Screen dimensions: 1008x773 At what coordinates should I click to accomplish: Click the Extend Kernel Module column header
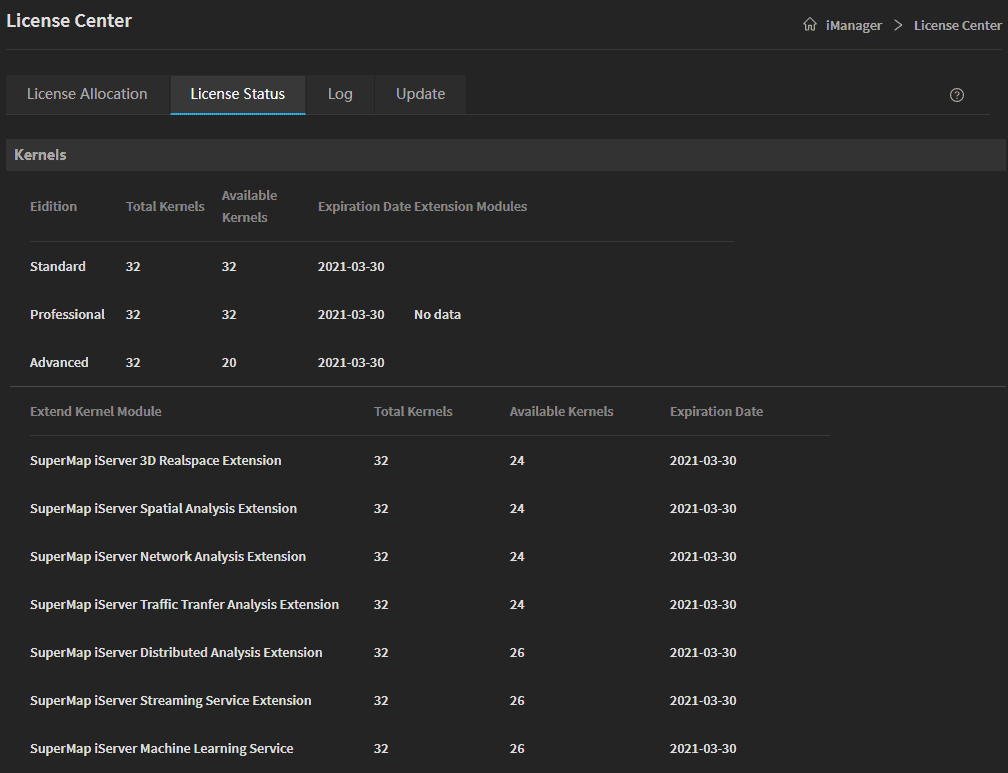click(x=96, y=412)
